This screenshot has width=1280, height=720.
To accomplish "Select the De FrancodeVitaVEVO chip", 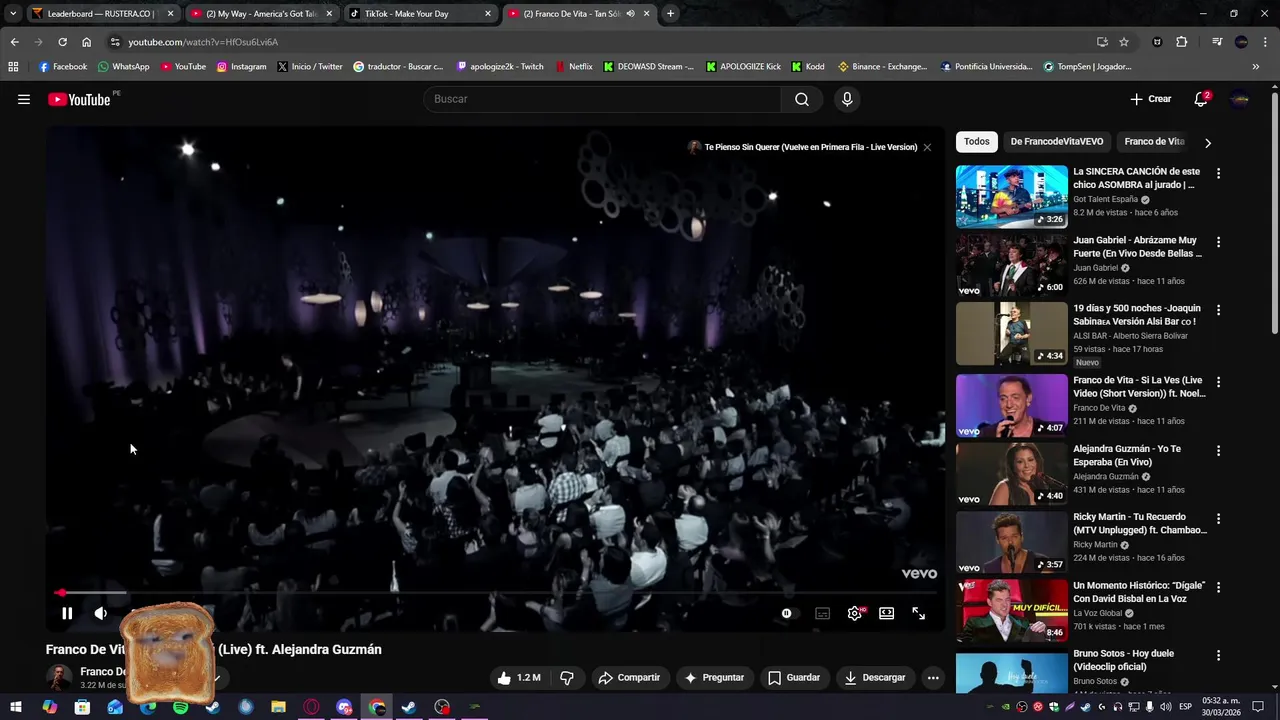I will pyautogui.click(x=1057, y=141).
